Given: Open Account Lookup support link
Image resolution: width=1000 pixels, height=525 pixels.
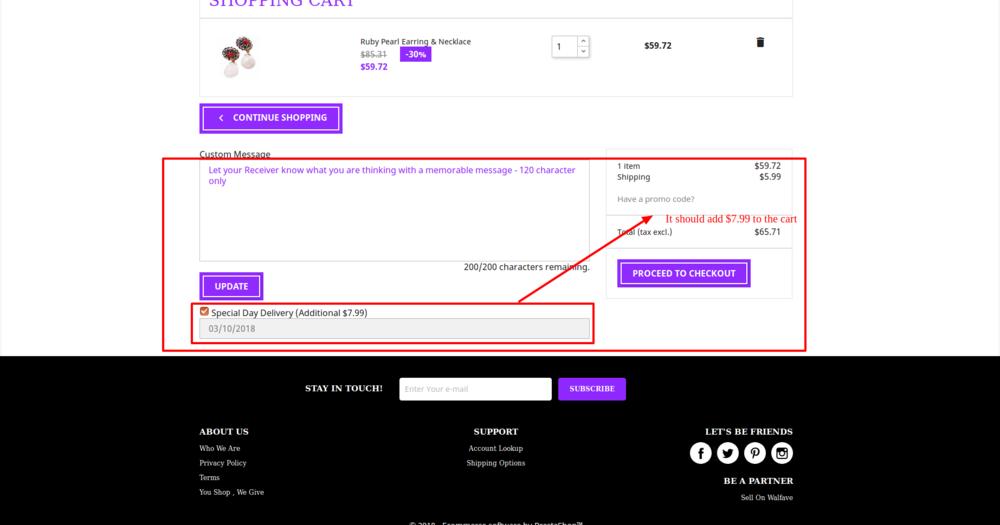Looking at the screenshot, I should (x=496, y=448).
